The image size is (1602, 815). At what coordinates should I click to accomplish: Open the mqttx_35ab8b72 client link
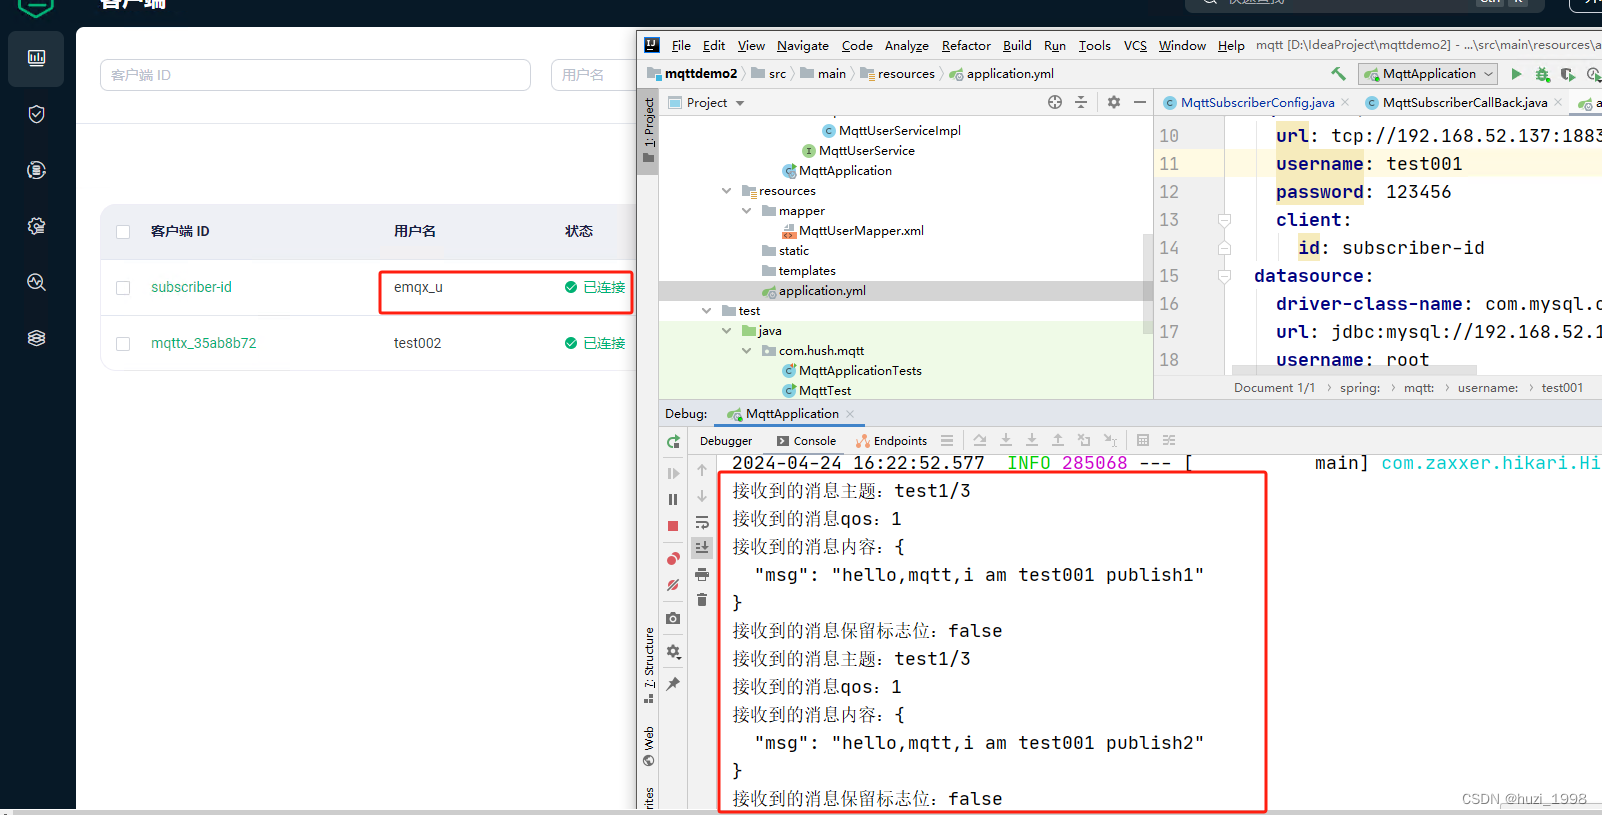click(203, 343)
